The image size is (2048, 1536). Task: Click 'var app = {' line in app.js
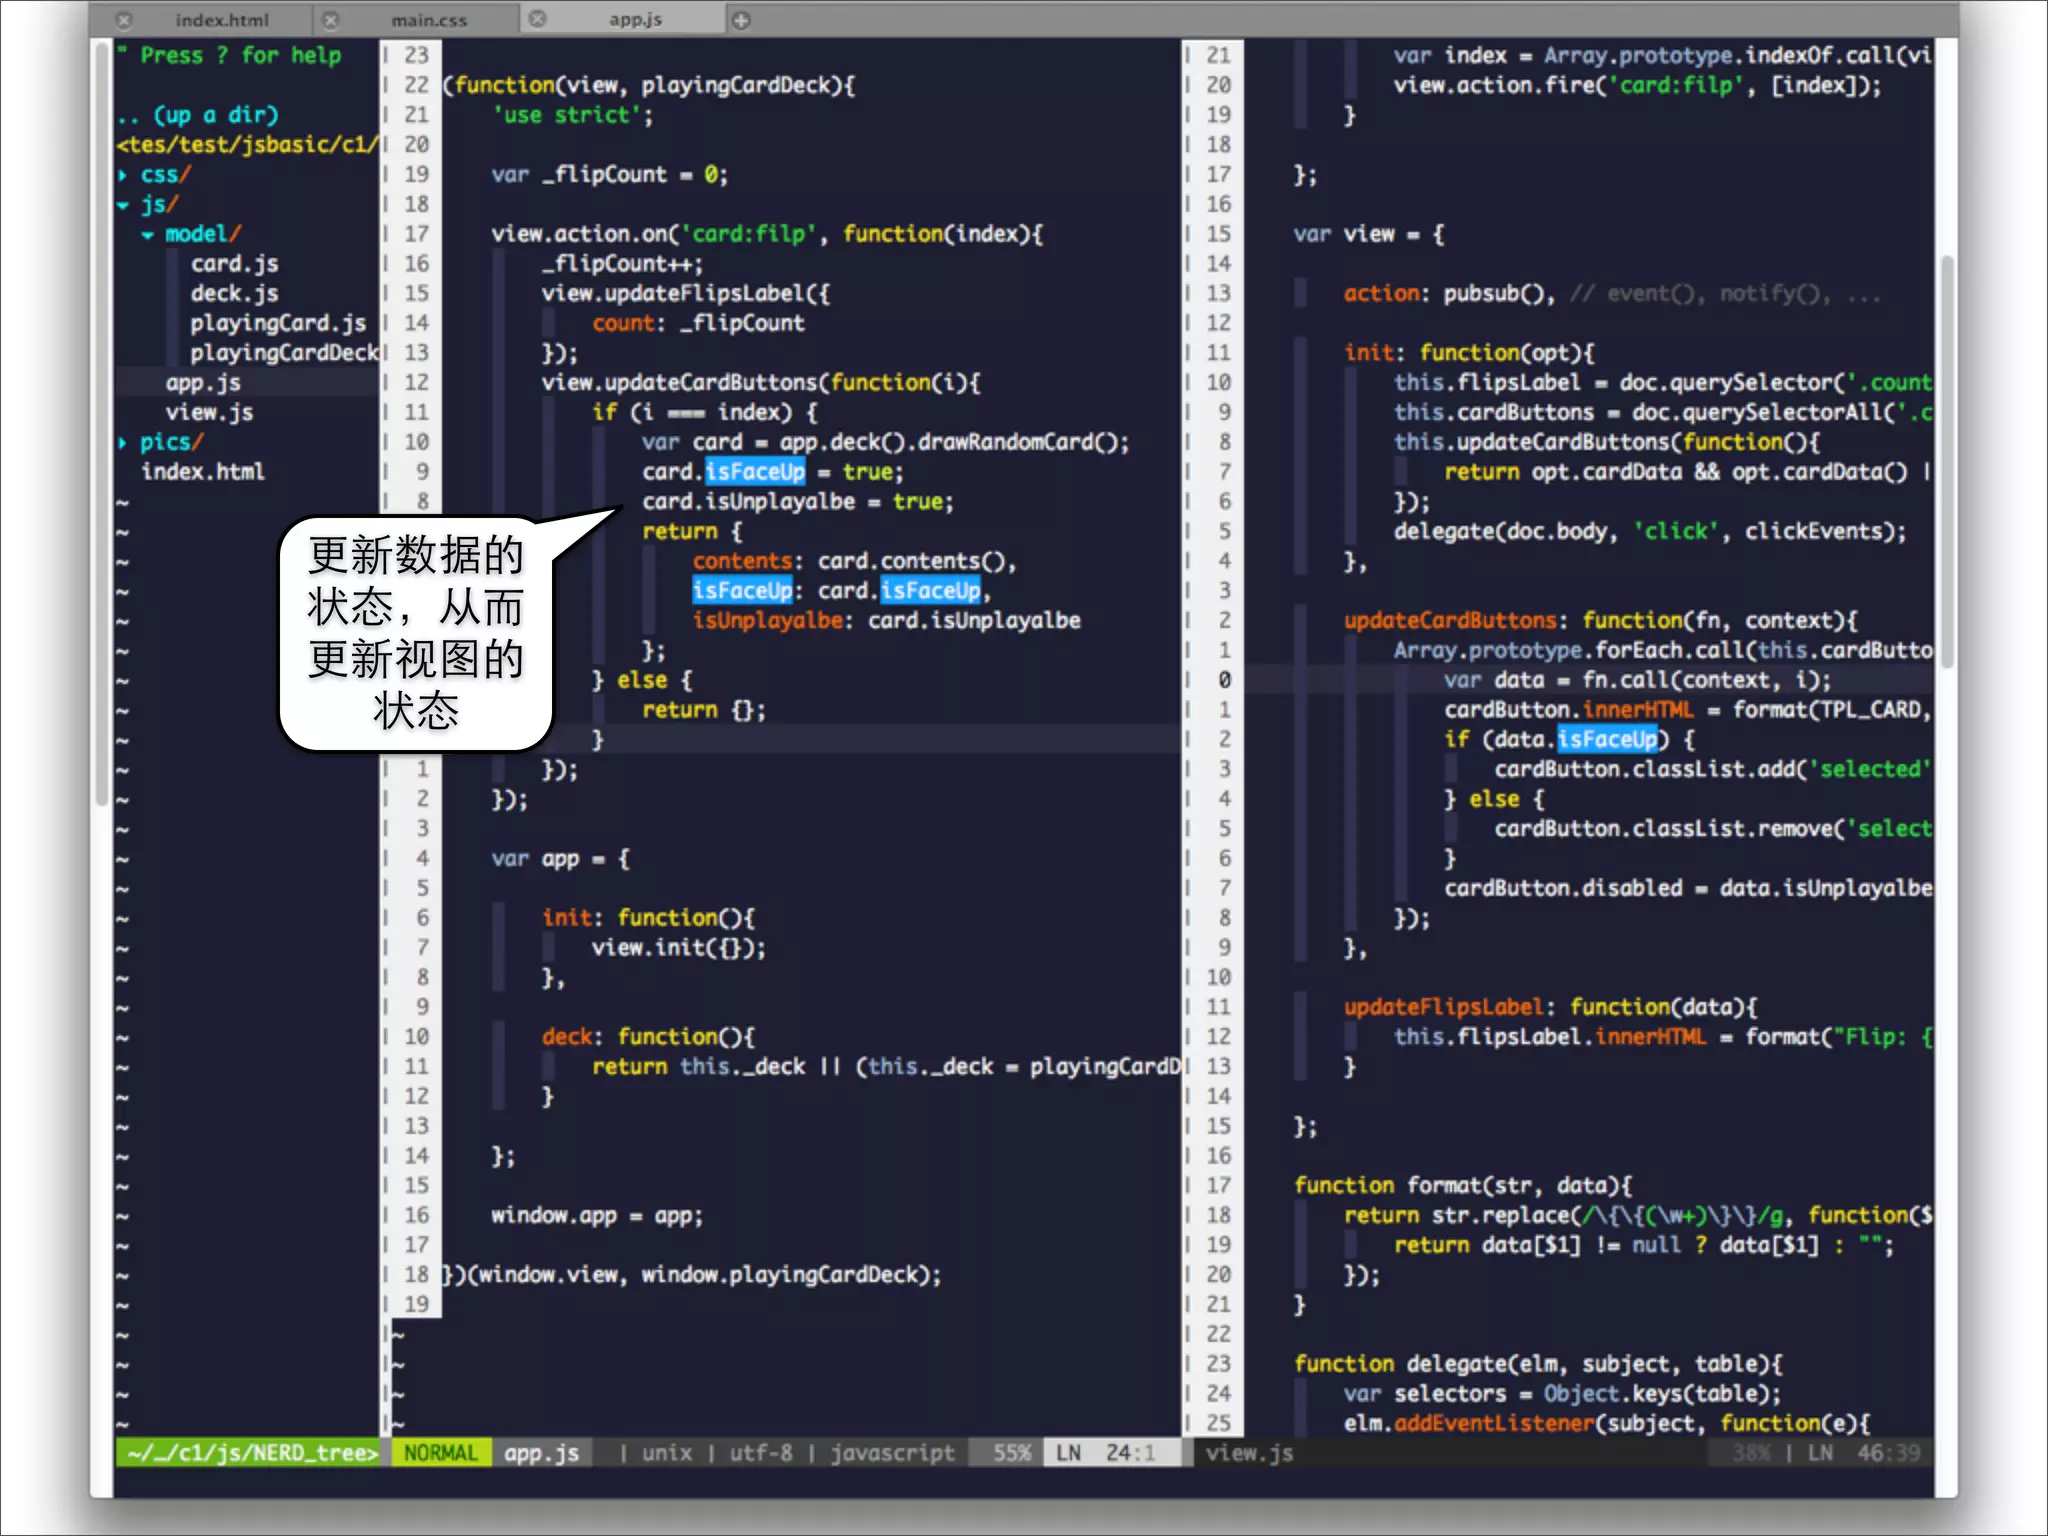click(x=560, y=859)
